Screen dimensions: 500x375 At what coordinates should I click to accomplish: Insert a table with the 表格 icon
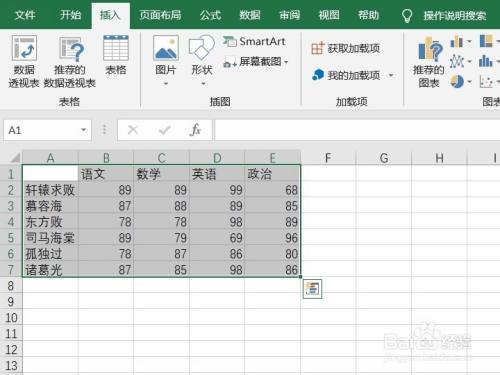116,48
